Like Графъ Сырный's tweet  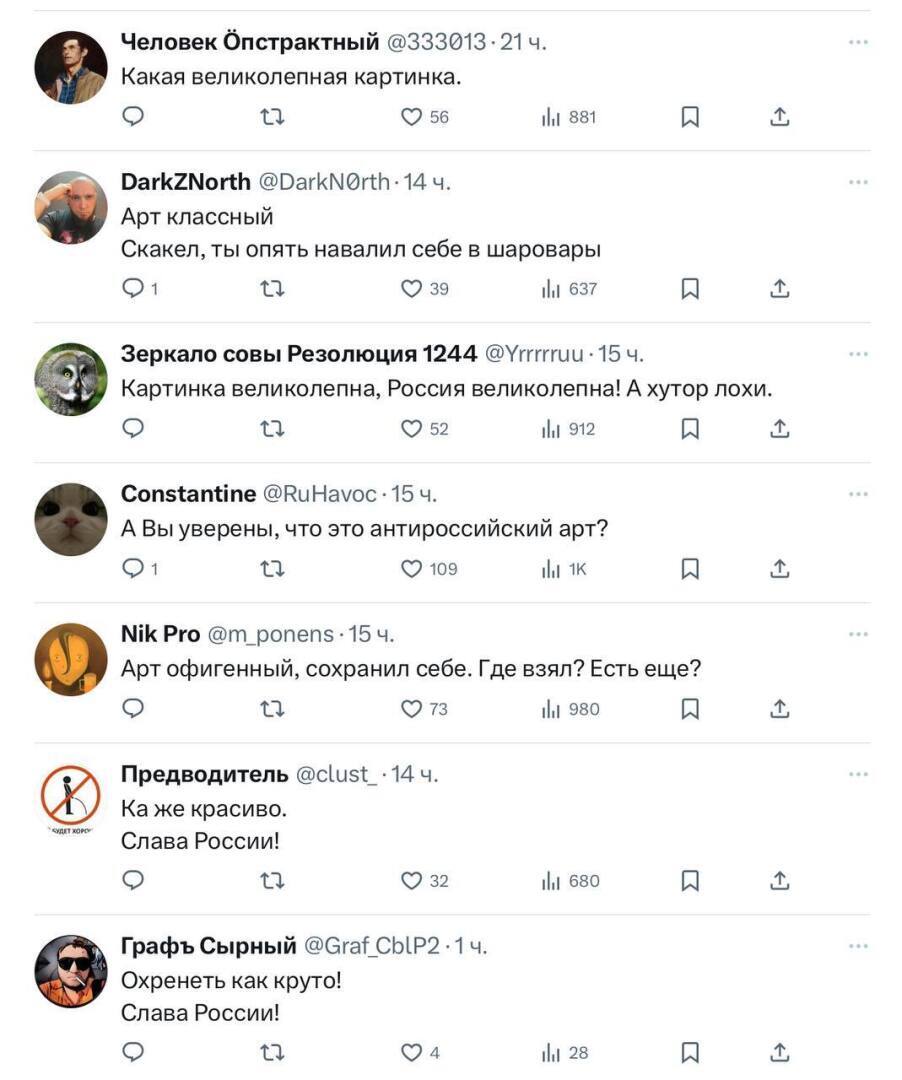pyautogui.click(x=411, y=1052)
